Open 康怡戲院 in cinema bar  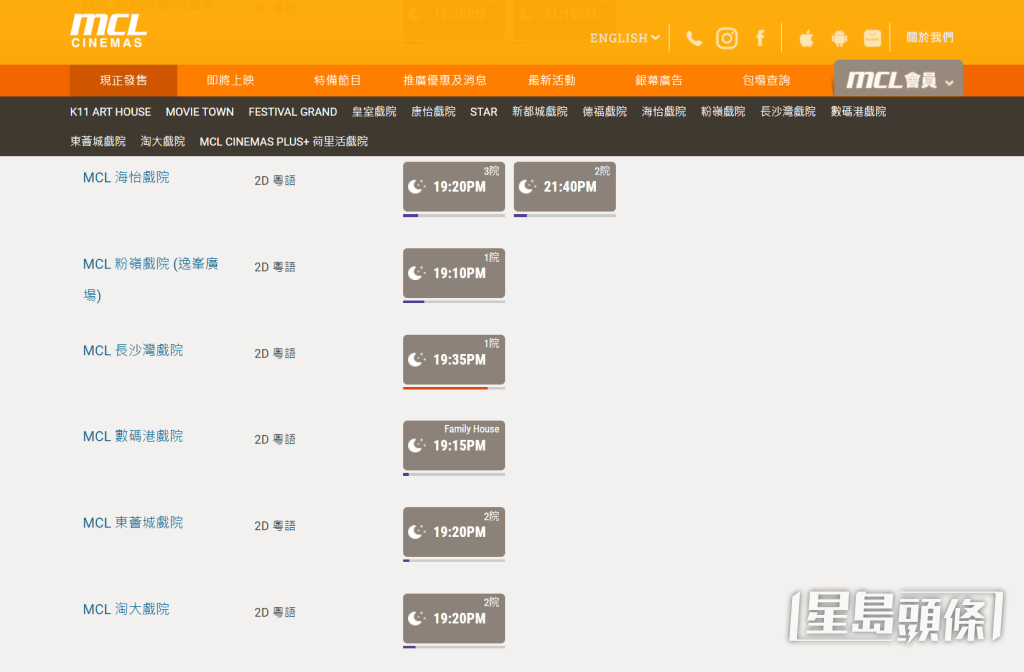(433, 112)
